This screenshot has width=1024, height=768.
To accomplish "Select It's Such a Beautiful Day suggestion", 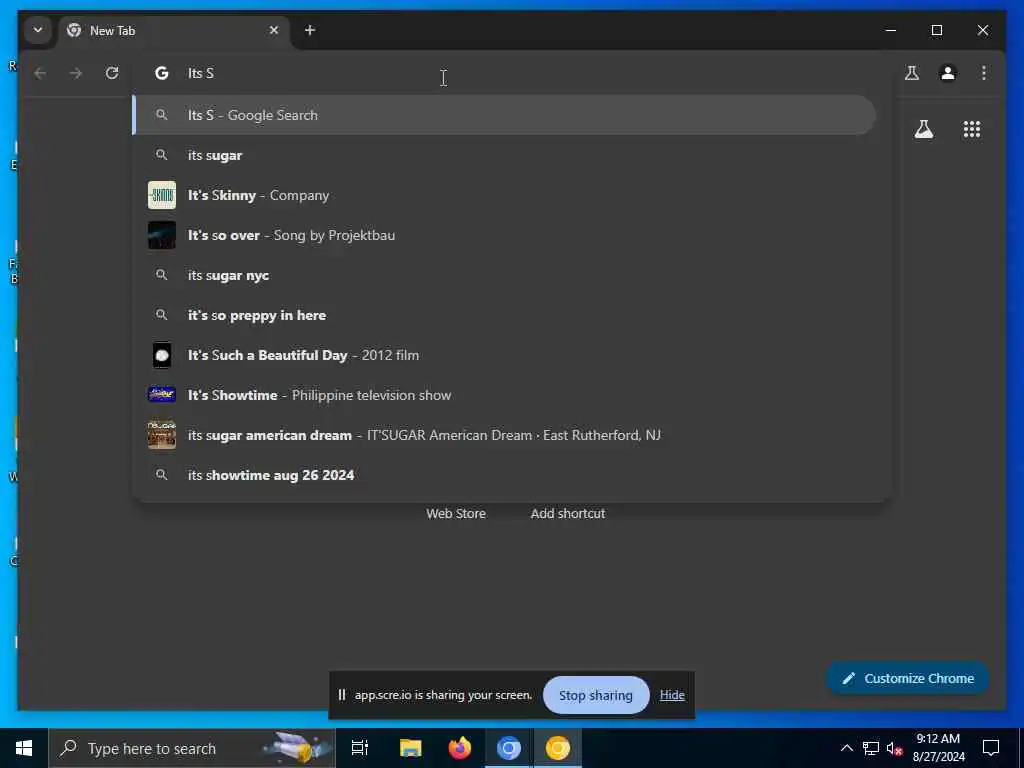I will click(504, 355).
